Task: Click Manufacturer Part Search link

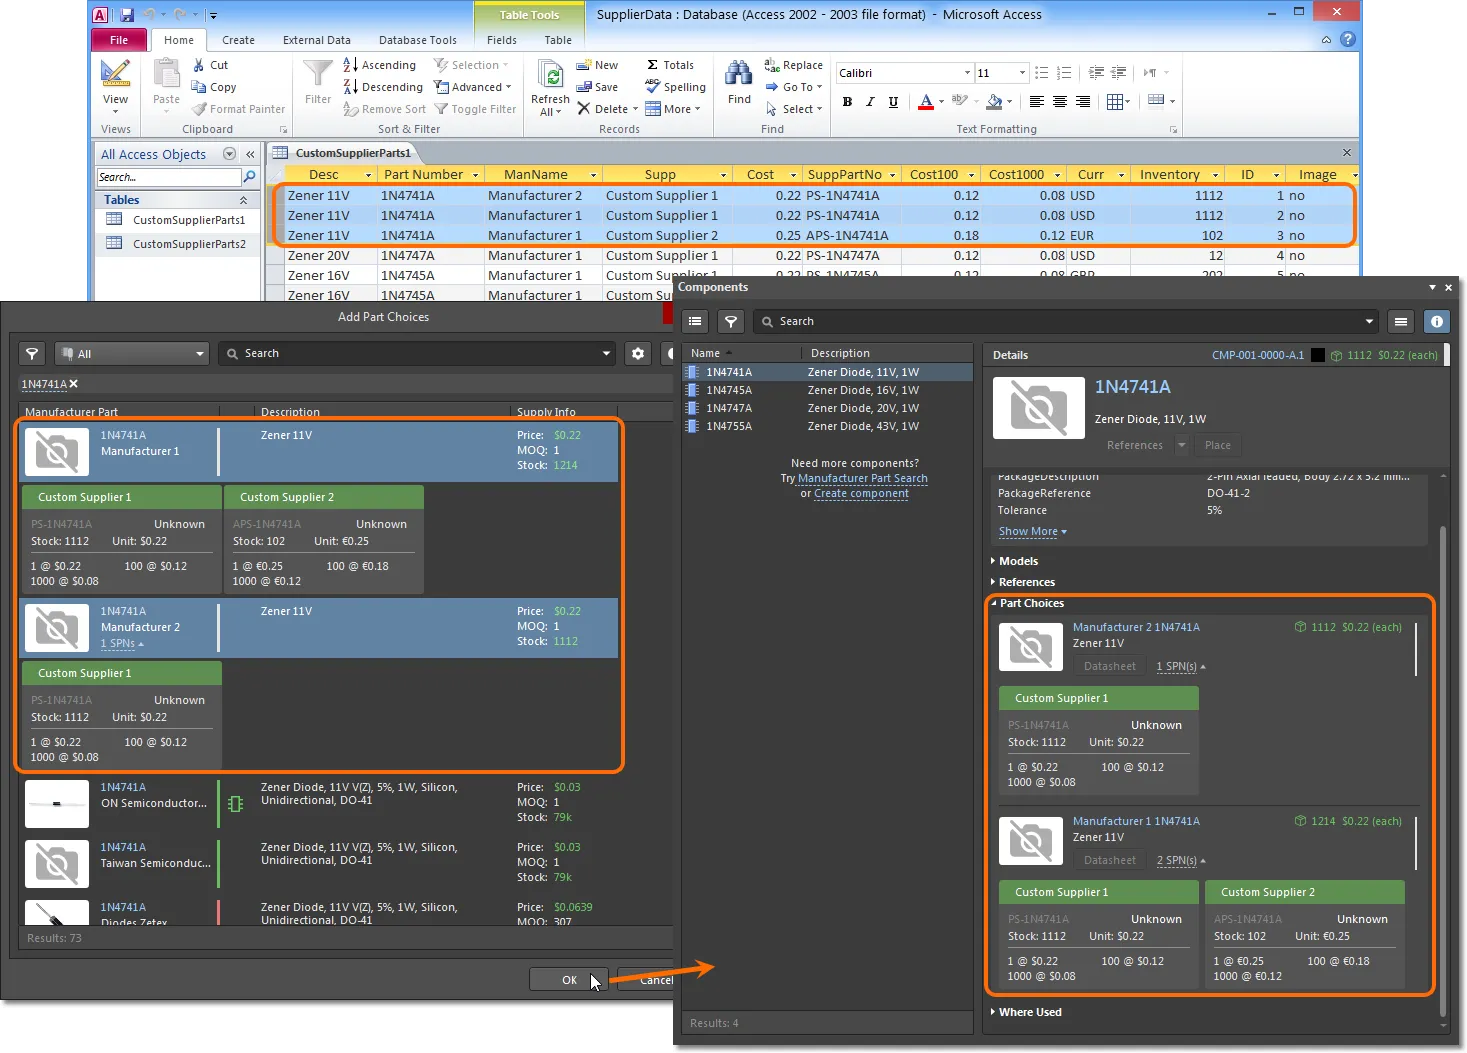Action: (863, 478)
